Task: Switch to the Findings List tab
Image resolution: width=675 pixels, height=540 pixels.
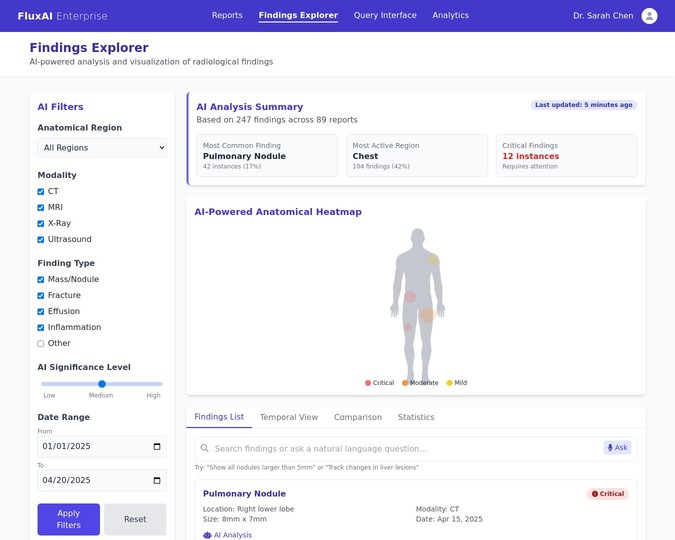Action: (x=219, y=417)
